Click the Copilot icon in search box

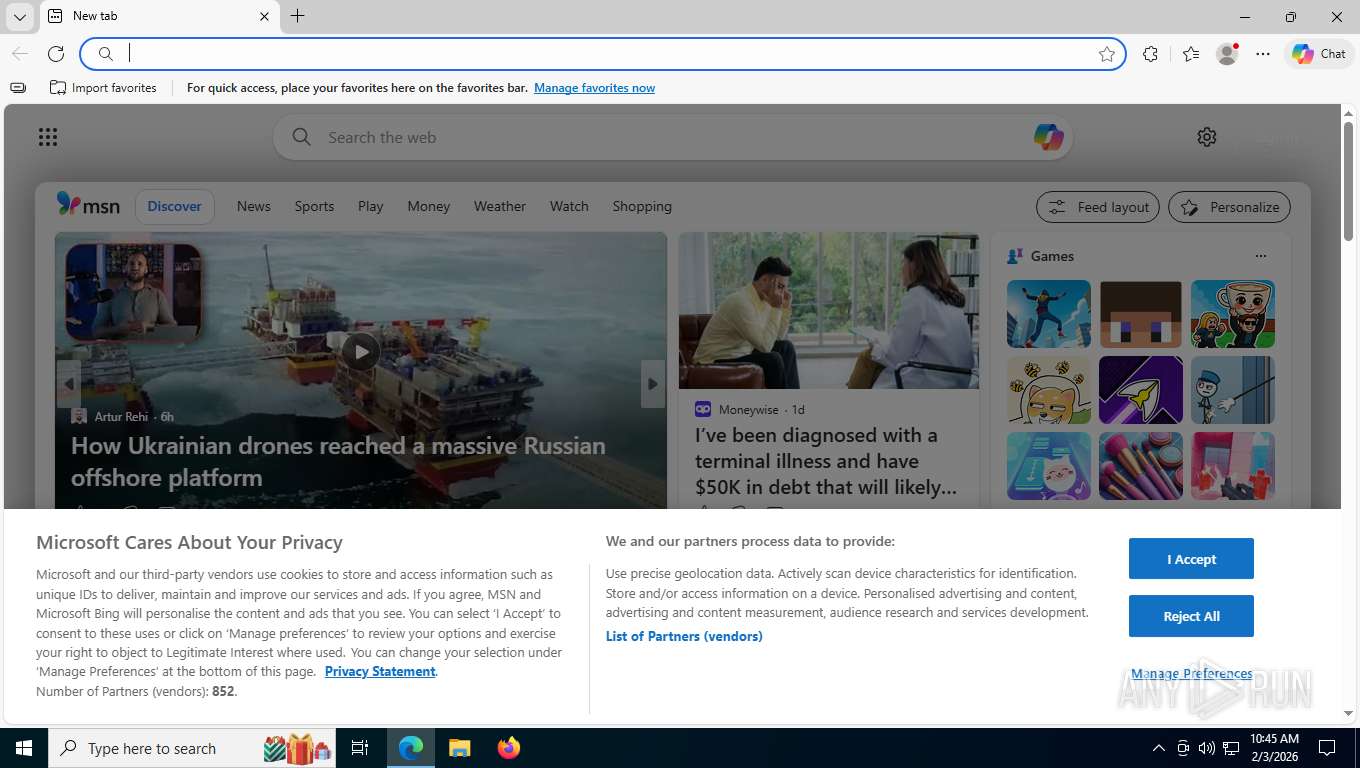(x=1048, y=137)
